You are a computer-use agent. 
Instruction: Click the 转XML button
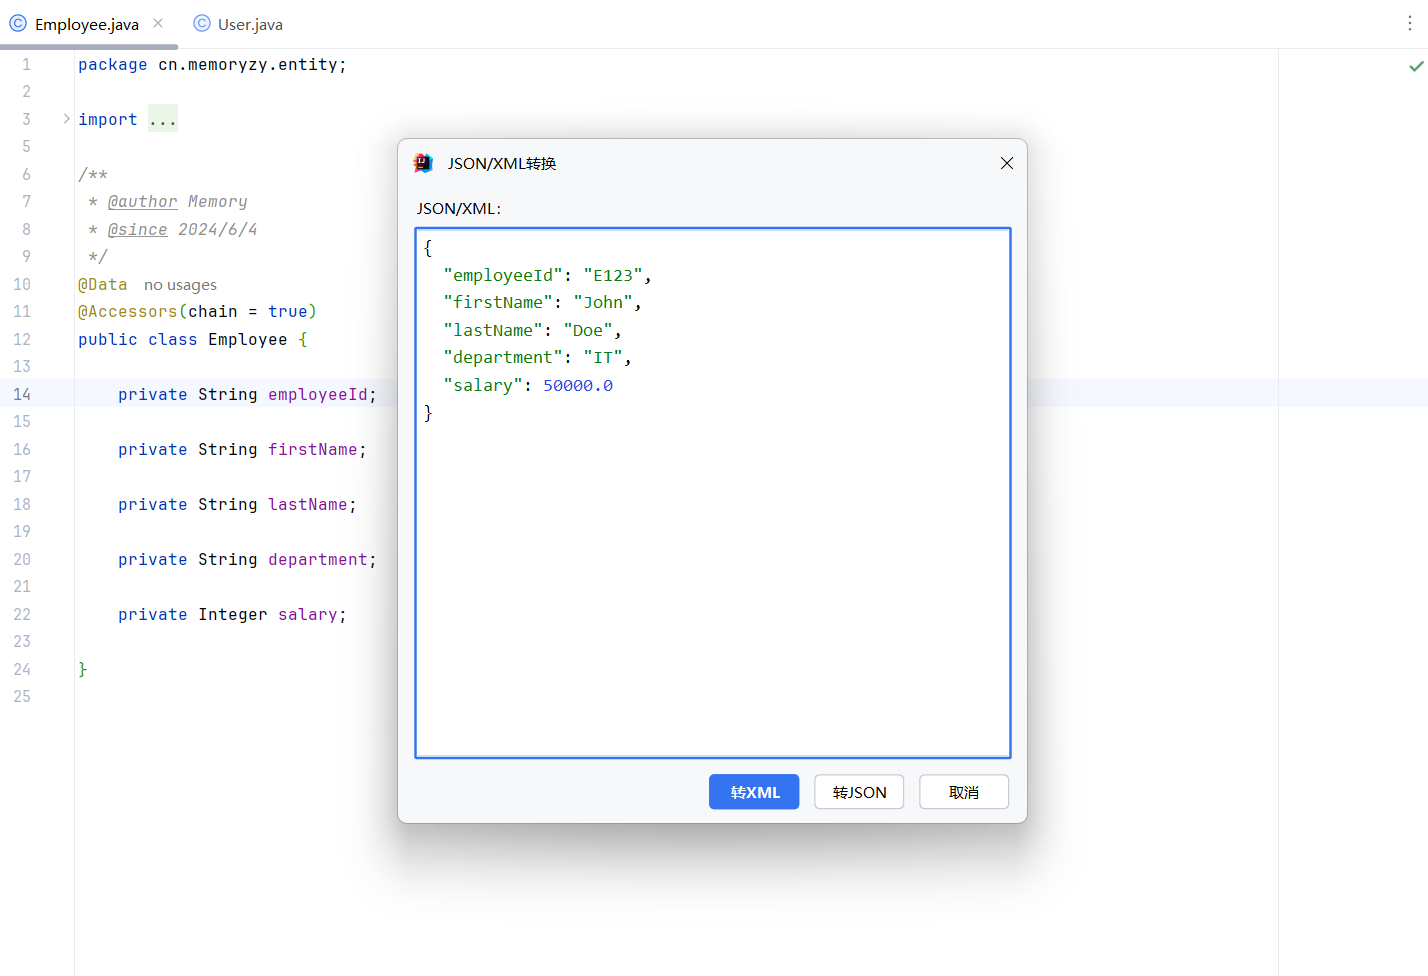coord(754,791)
